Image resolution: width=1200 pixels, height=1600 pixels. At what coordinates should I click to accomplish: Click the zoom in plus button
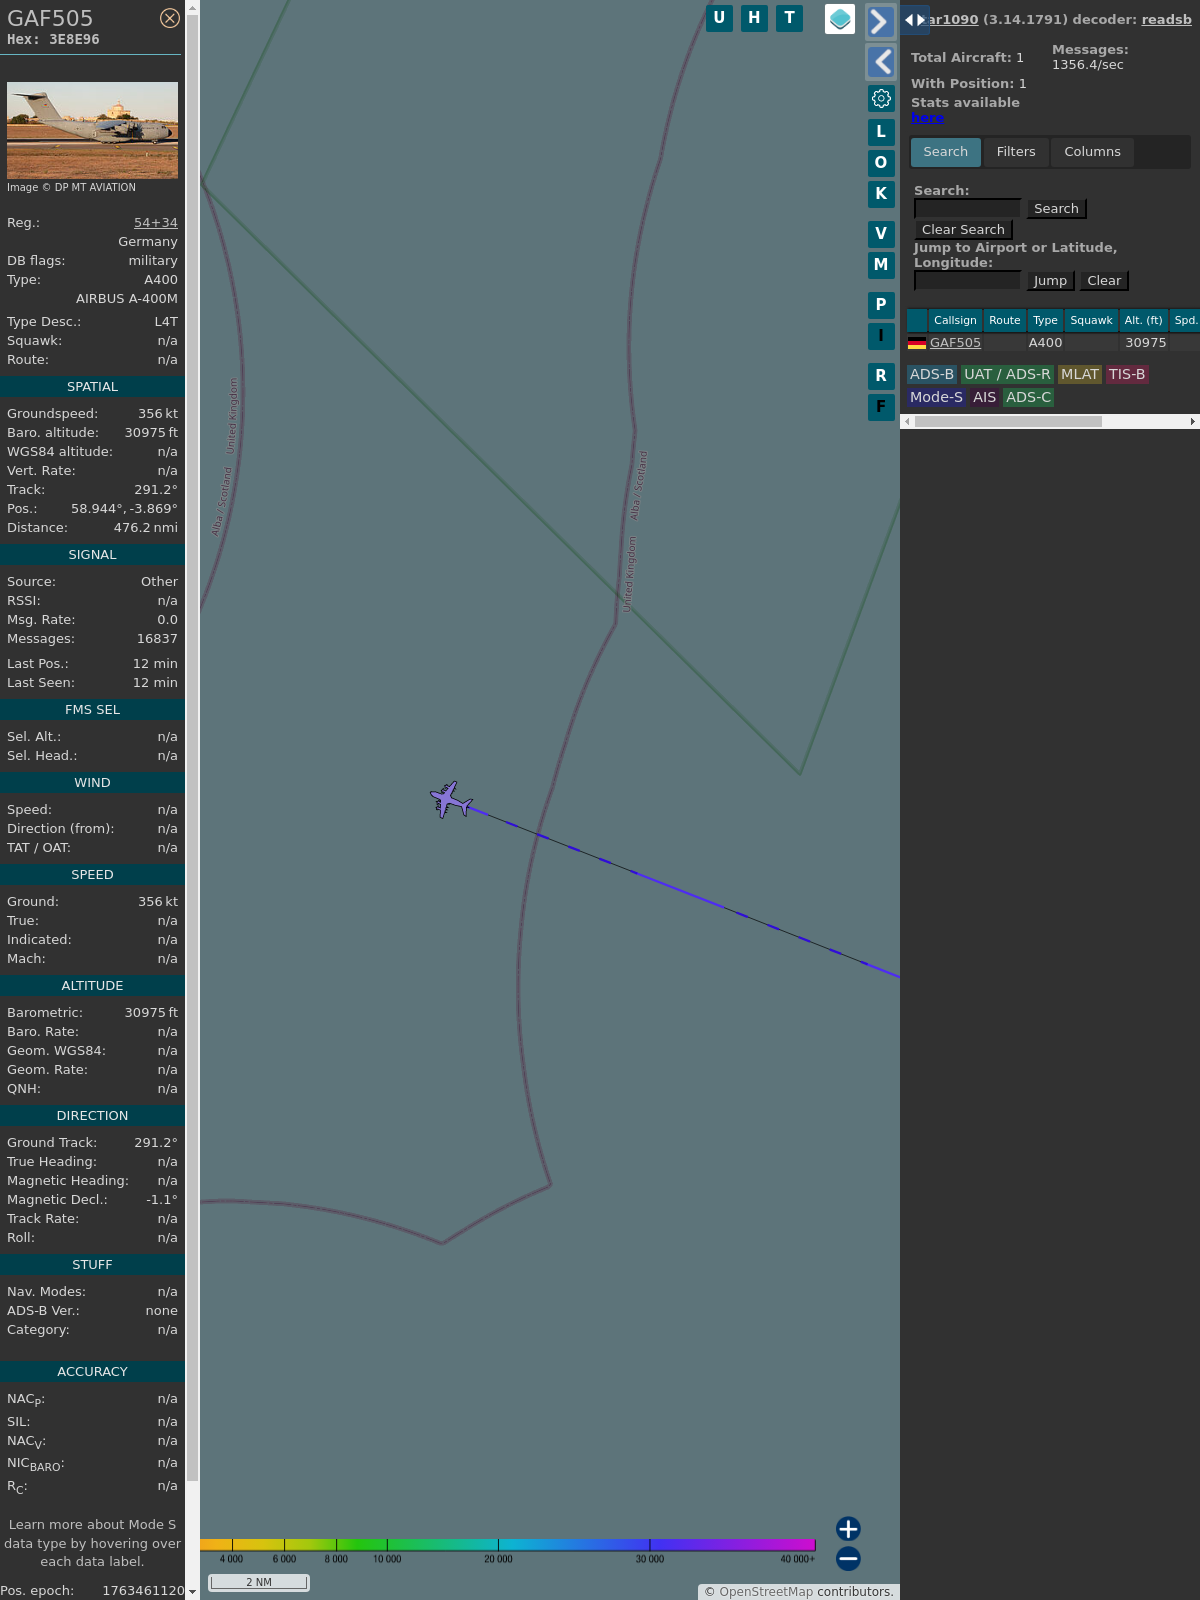848,1528
